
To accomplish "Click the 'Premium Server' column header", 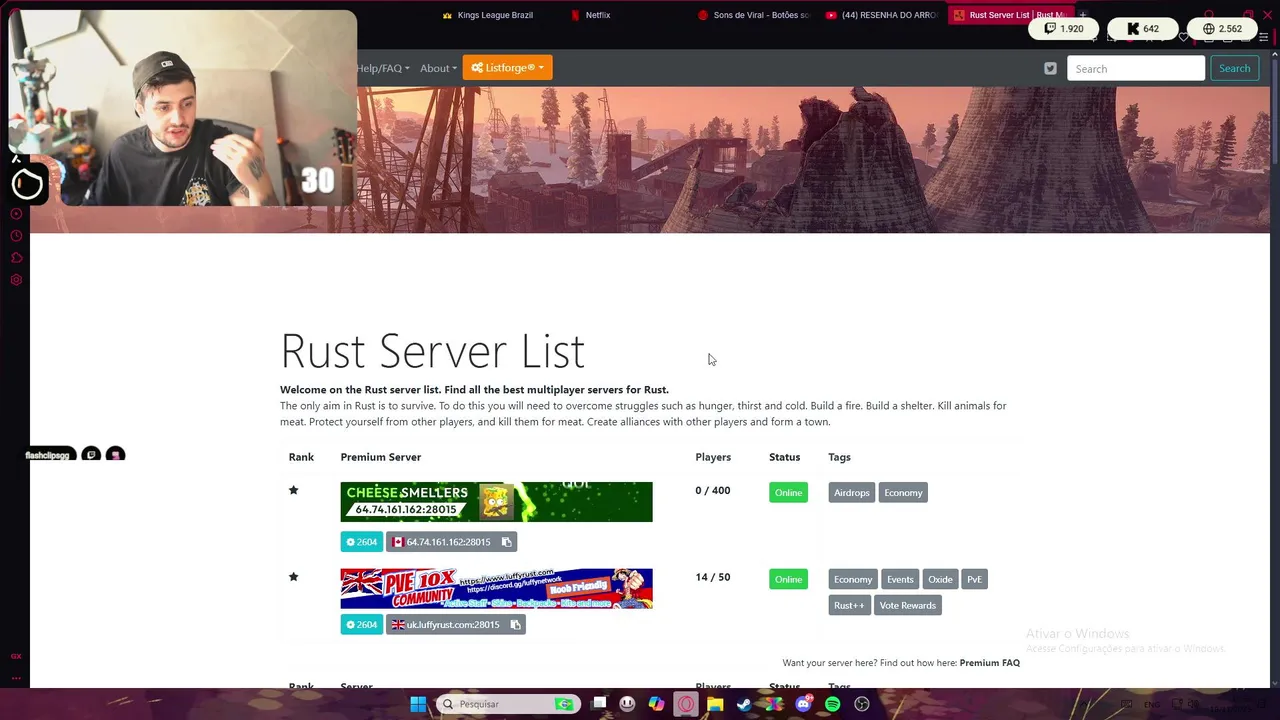I will [x=381, y=457].
